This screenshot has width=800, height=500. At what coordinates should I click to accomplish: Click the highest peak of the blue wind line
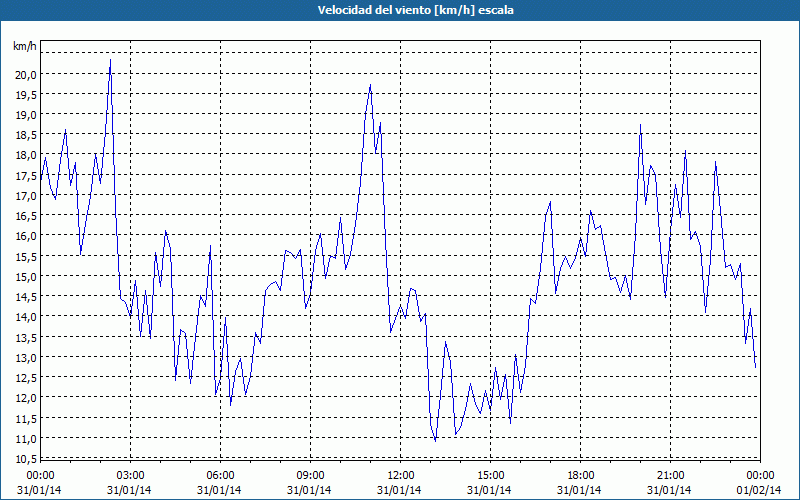[x=110, y=60]
